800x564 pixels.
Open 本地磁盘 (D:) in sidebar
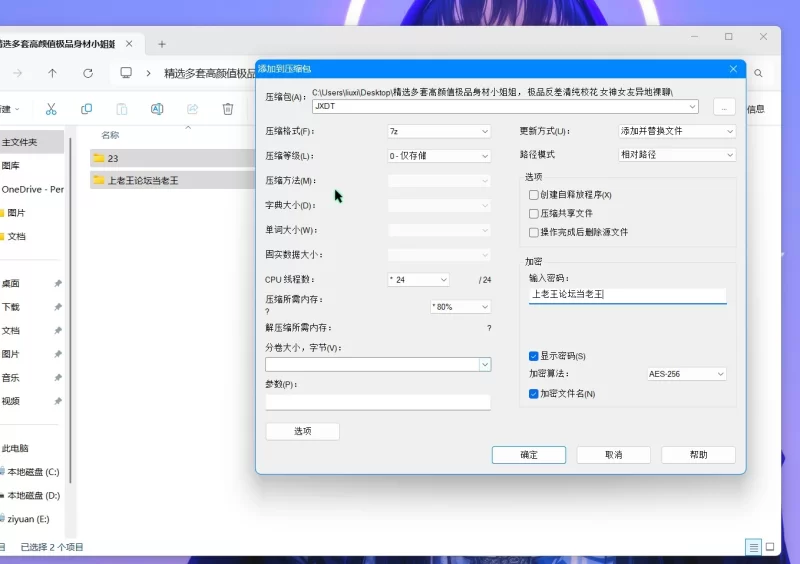32,495
